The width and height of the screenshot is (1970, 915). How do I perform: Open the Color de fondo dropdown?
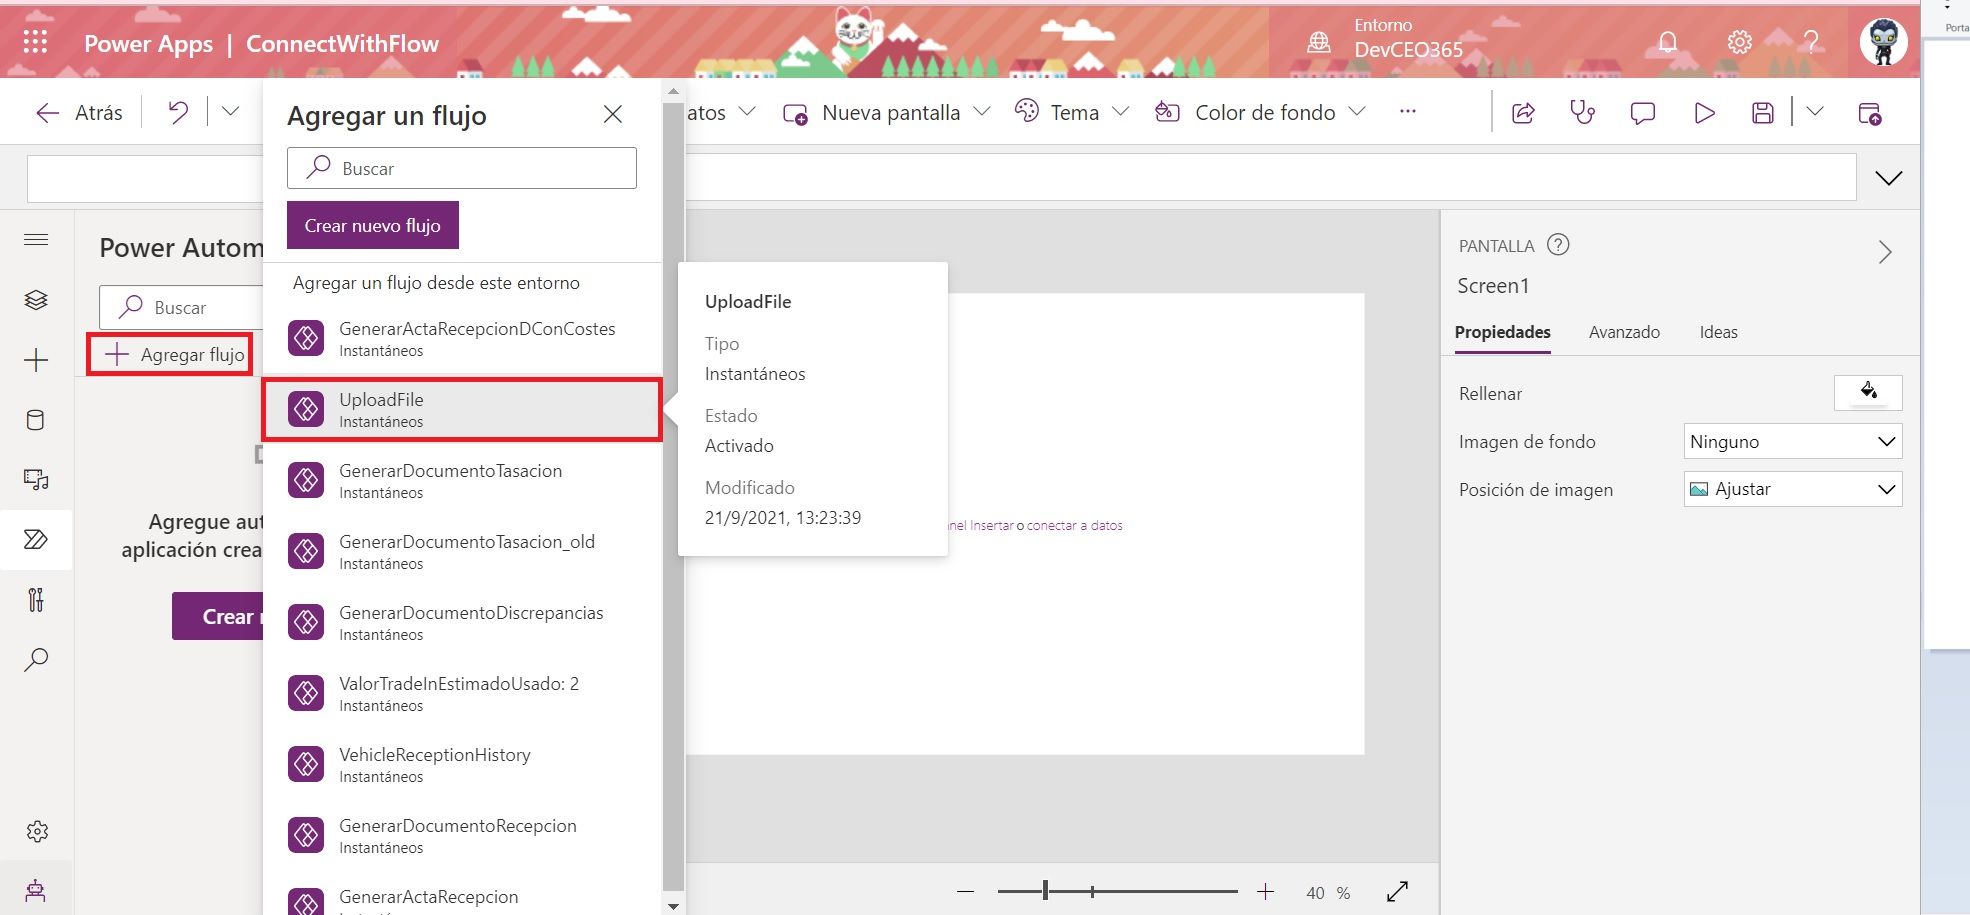[x=1259, y=113]
